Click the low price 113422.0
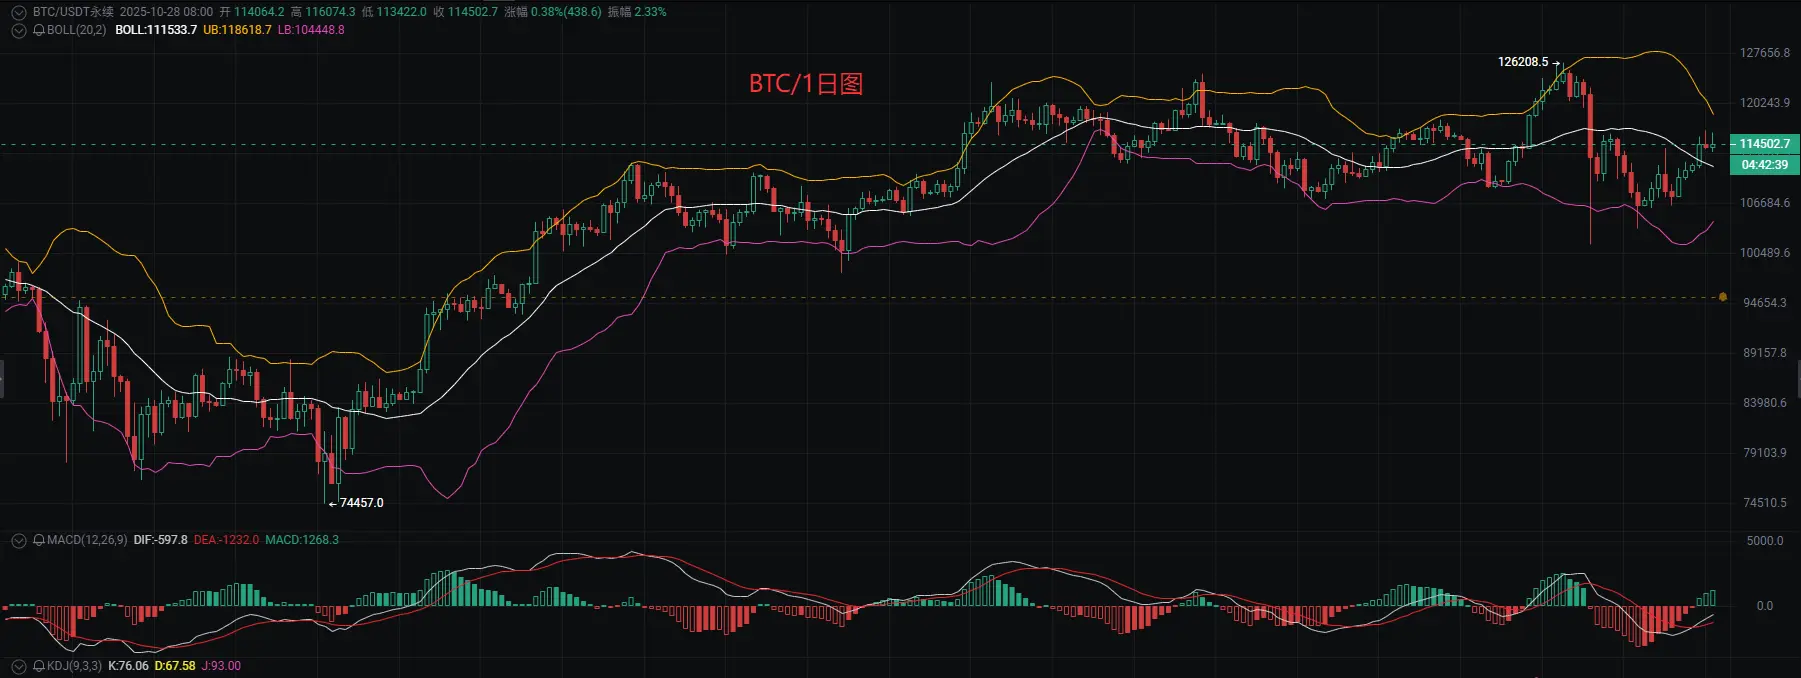Image resolution: width=1801 pixels, height=678 pixels. pyautogui.click(x=401, y=12)
